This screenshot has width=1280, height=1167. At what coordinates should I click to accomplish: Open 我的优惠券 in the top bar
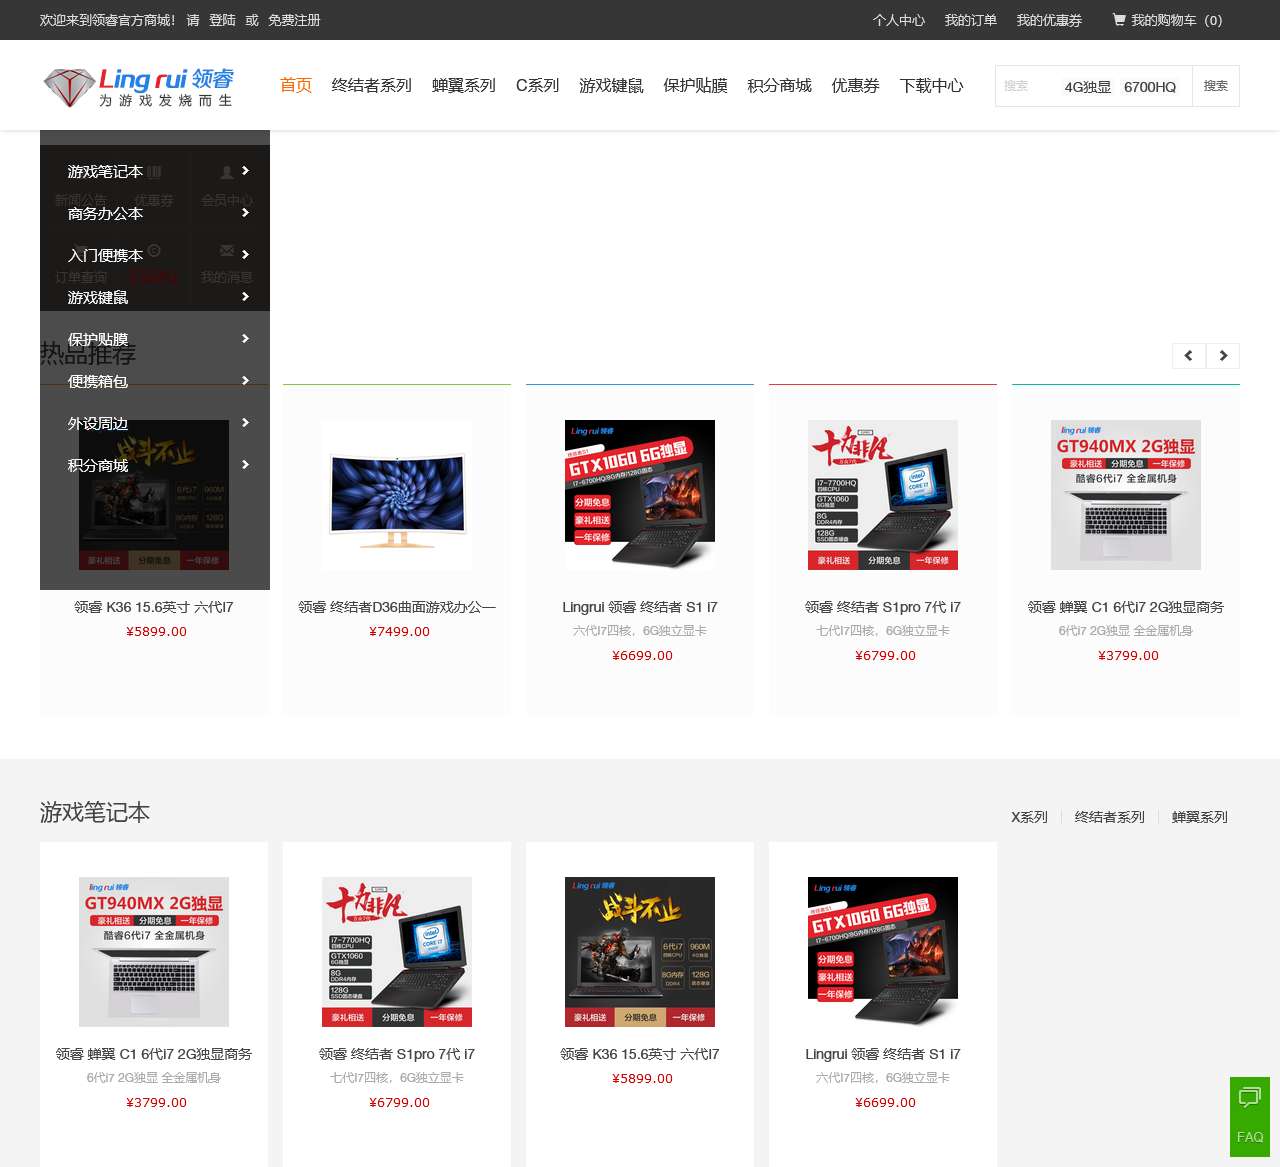tap(1049, 20)
